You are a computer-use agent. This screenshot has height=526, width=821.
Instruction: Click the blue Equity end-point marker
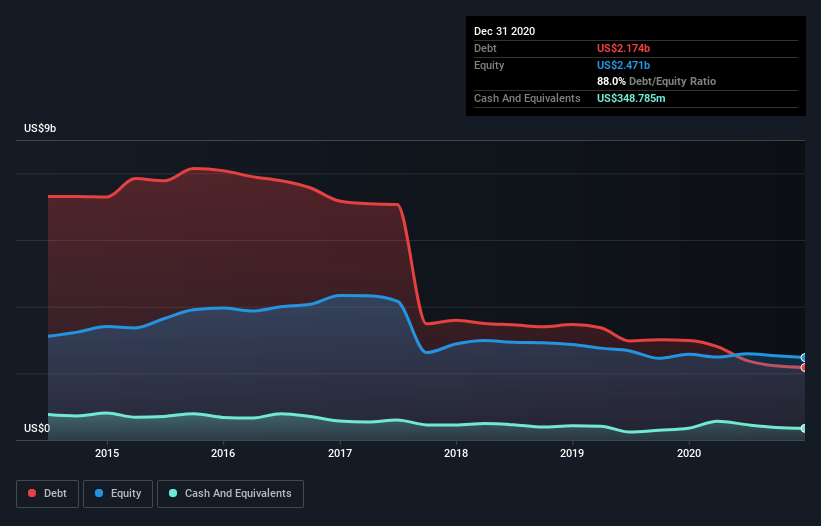[x=804, y=357]
